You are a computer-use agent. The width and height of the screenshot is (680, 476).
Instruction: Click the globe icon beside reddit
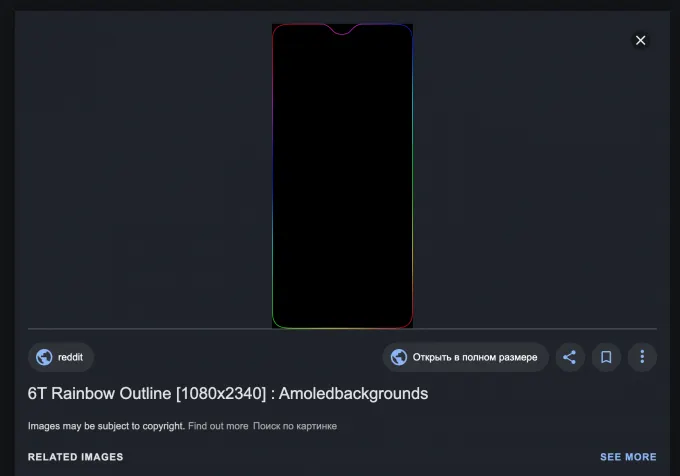tap(44, 357)
